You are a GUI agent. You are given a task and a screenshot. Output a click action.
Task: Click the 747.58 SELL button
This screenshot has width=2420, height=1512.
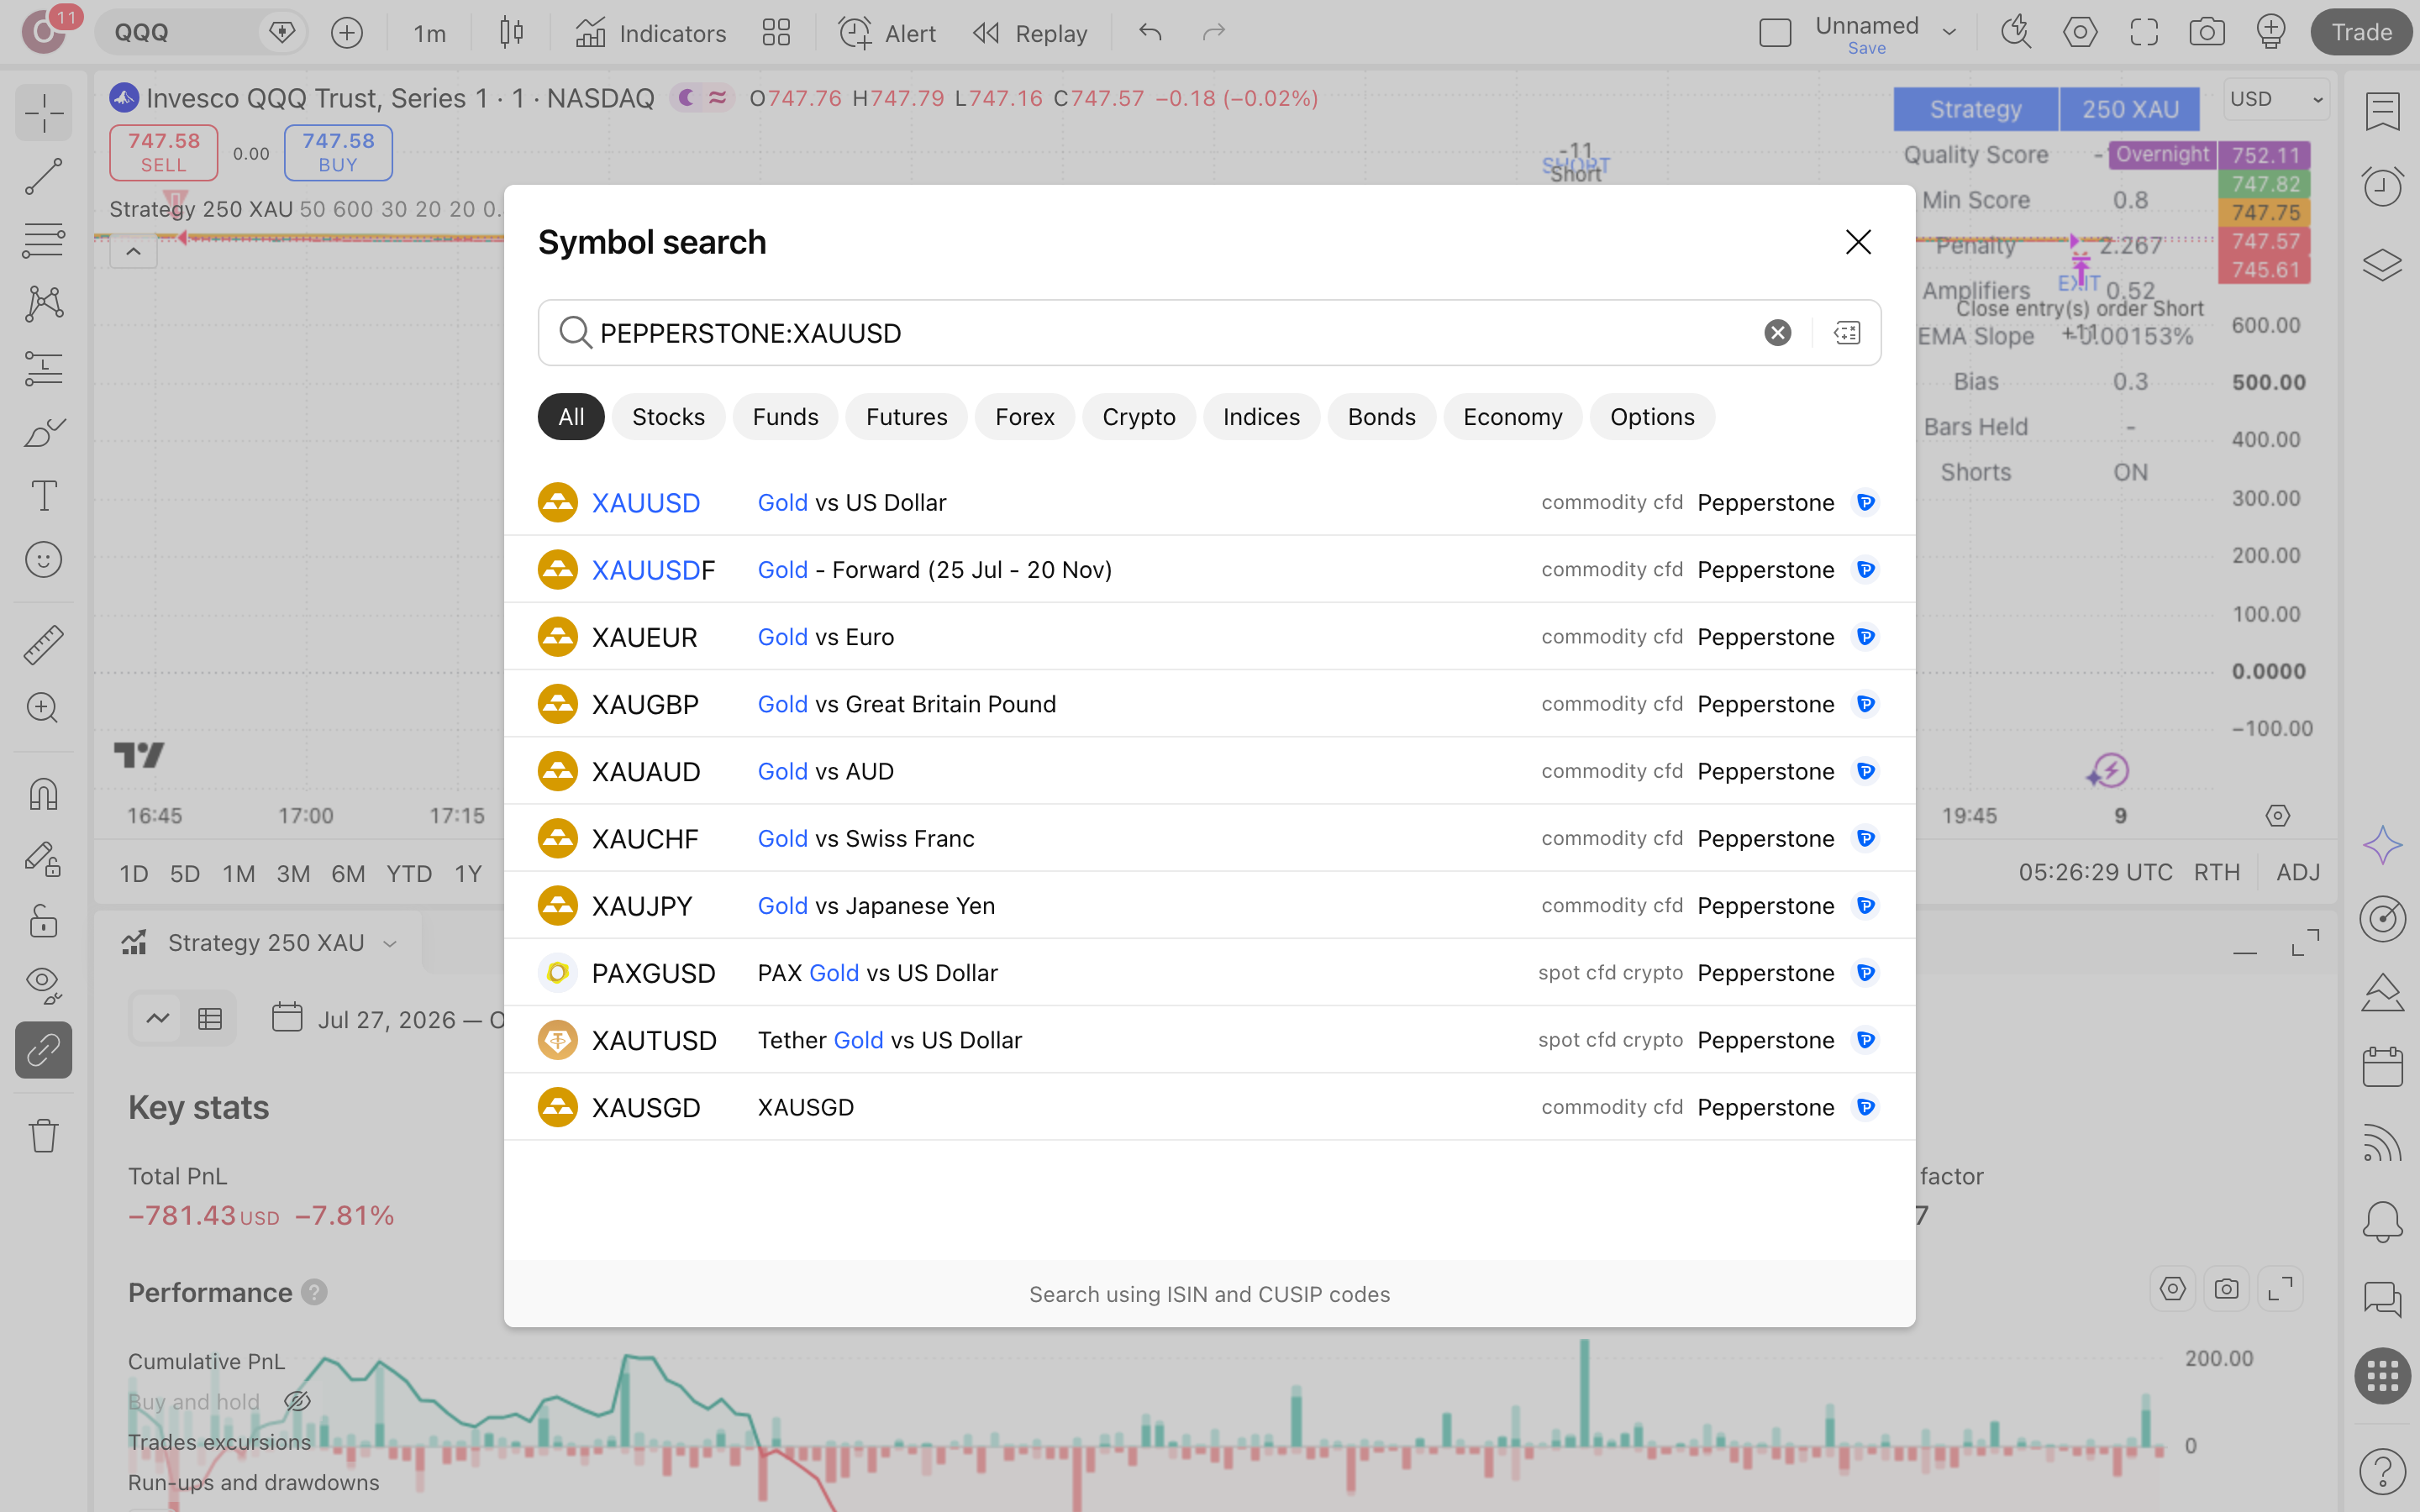tap(163, 153)
